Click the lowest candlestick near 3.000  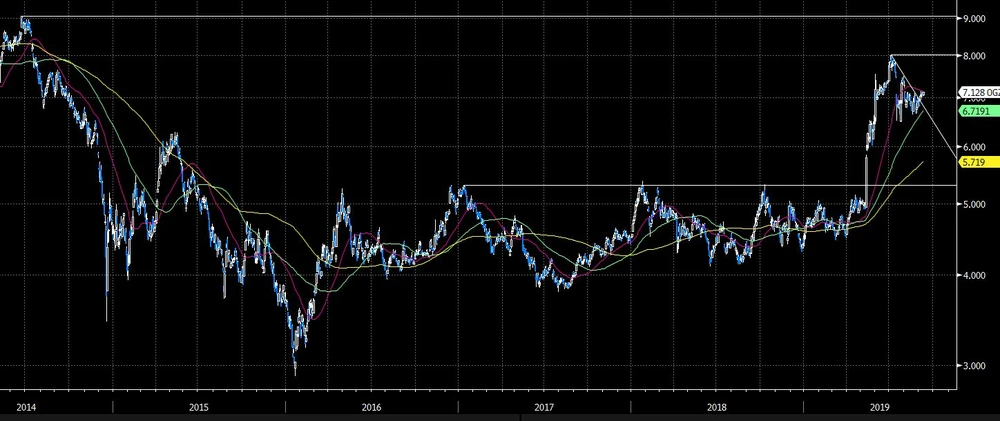click(294, 368)
